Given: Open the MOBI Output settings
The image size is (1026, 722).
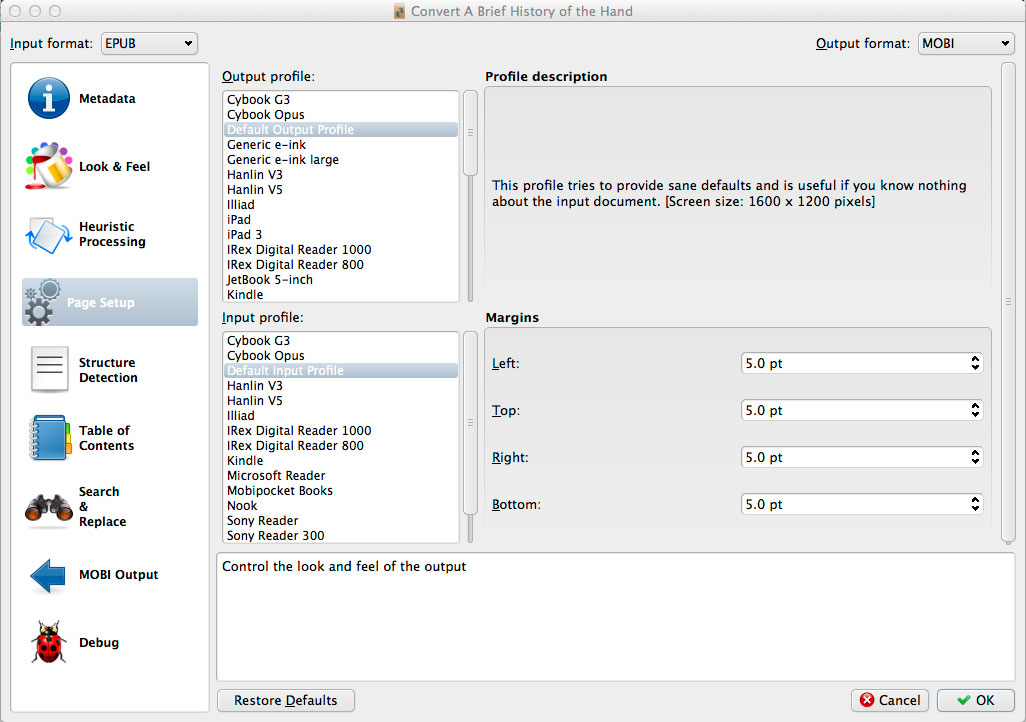Looking at the screenshot, I should tap(109, 574).
